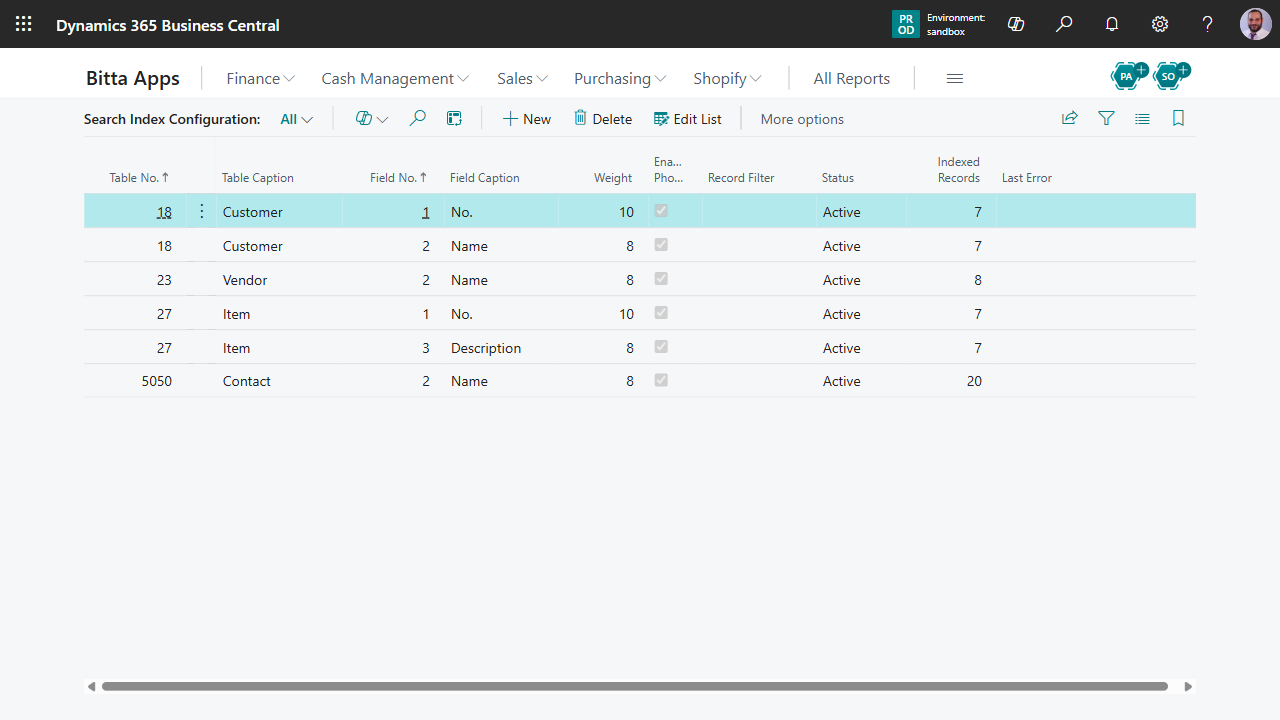Click the horizontal scrollbar thumb

[635, 686]
